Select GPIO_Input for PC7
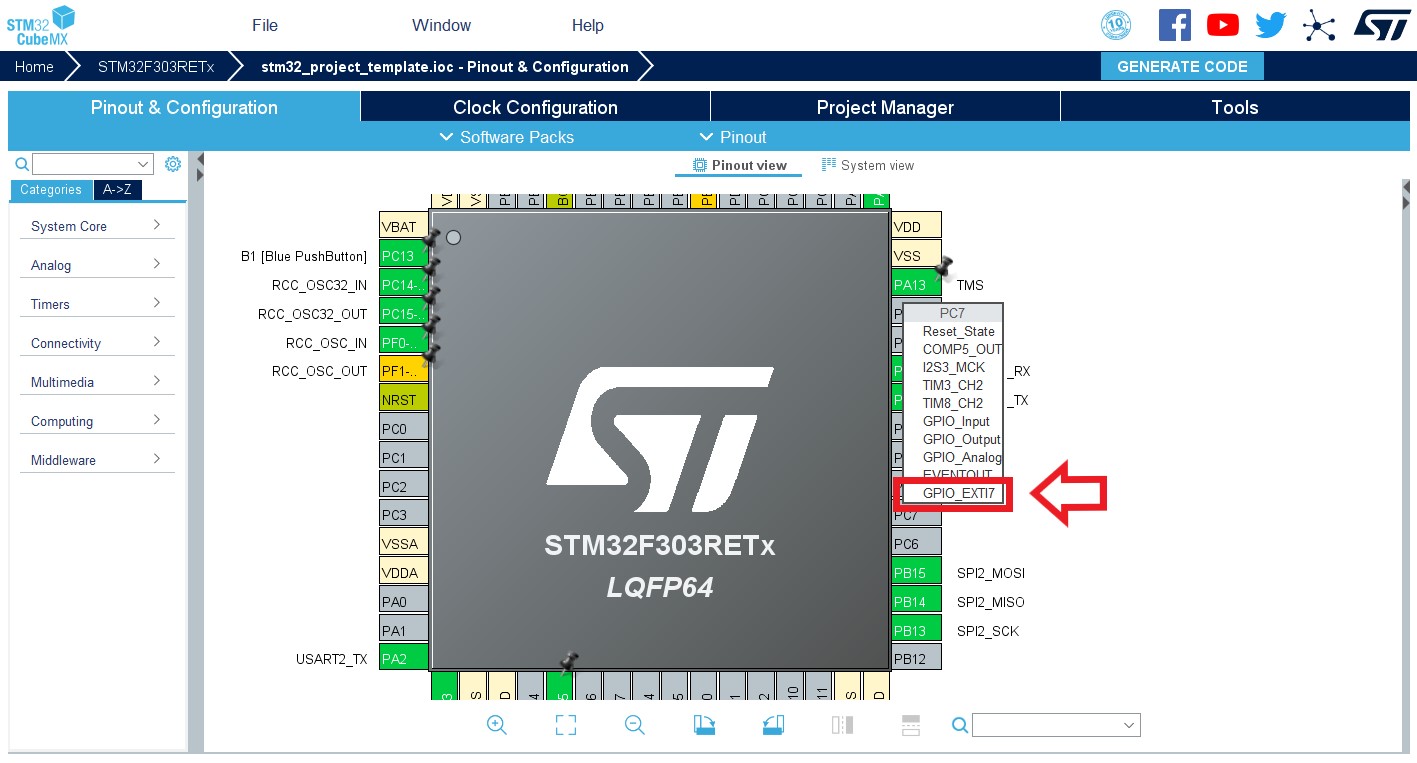1417x763 pixels. pos(953,421)
